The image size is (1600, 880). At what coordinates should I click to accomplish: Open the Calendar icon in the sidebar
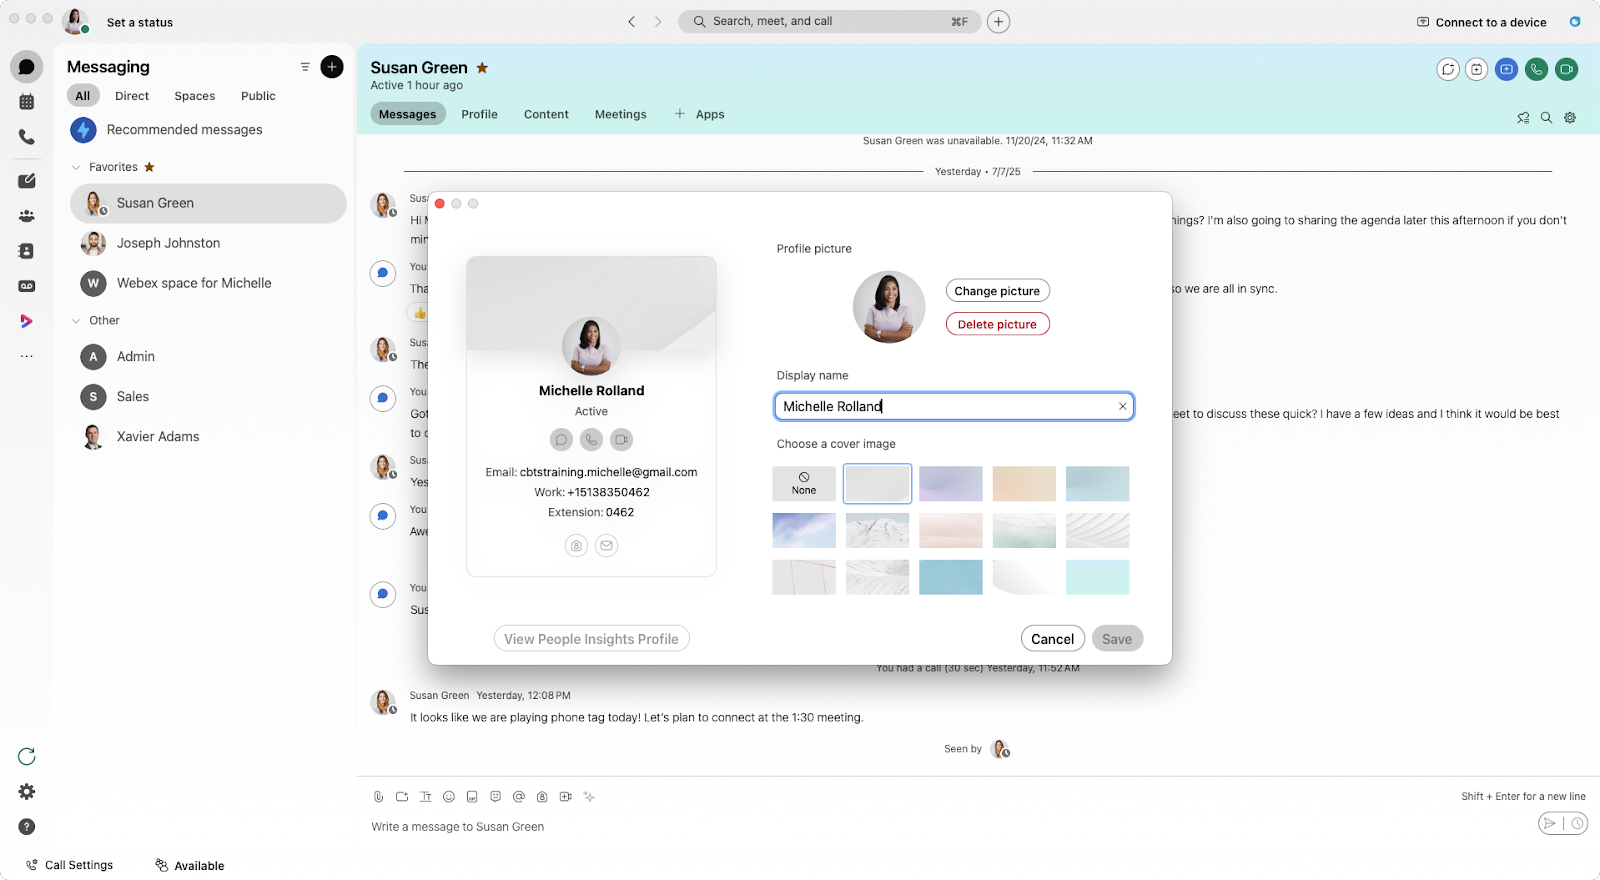(27, 102)
